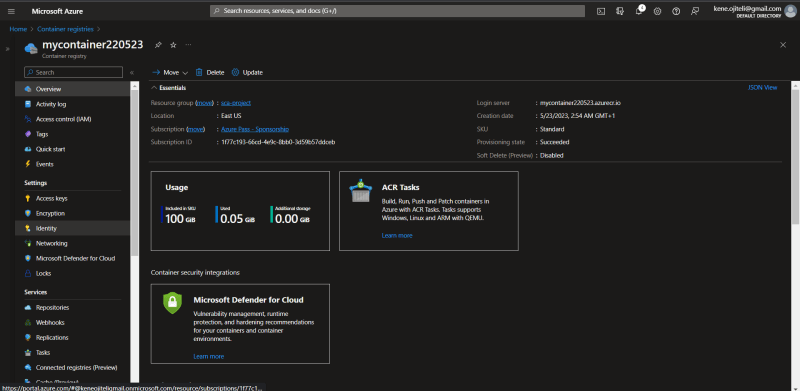
Task: Search resources, services, and docs box
Action: click(x=397, y=11)
